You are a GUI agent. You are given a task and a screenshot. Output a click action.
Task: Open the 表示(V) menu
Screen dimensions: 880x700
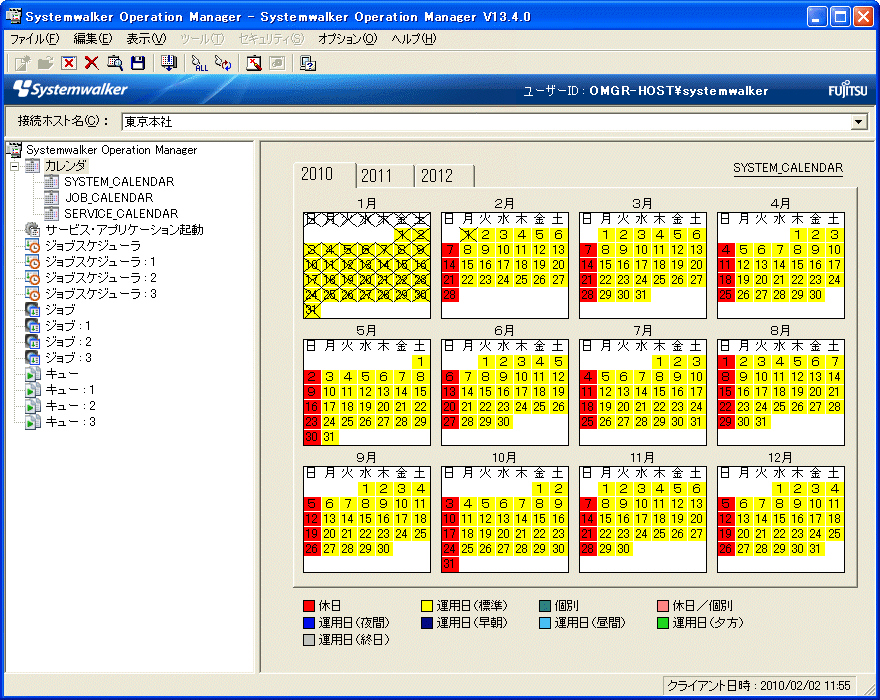tap(146, 39)
